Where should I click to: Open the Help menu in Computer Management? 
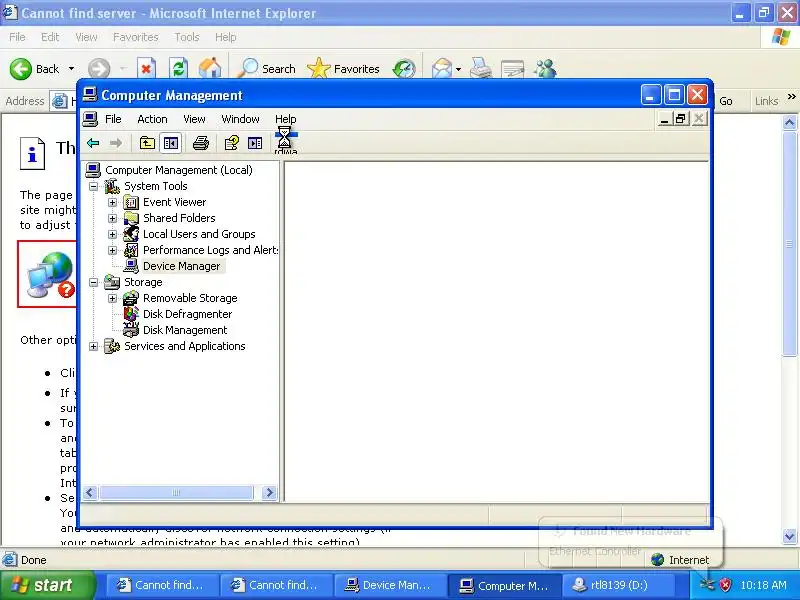[285, 119]
